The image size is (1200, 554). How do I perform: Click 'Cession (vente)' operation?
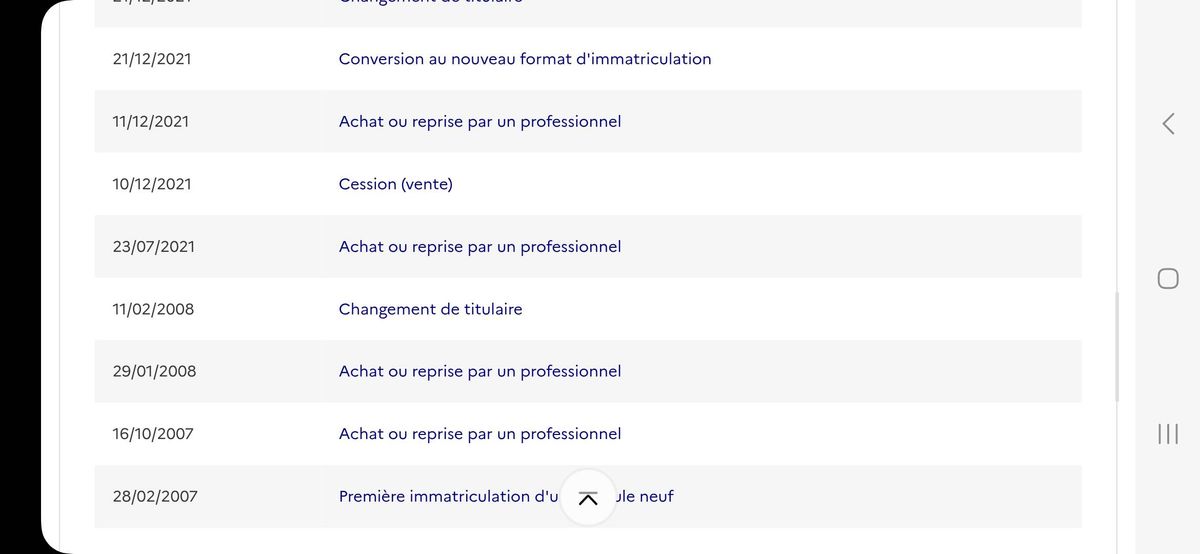396,185
